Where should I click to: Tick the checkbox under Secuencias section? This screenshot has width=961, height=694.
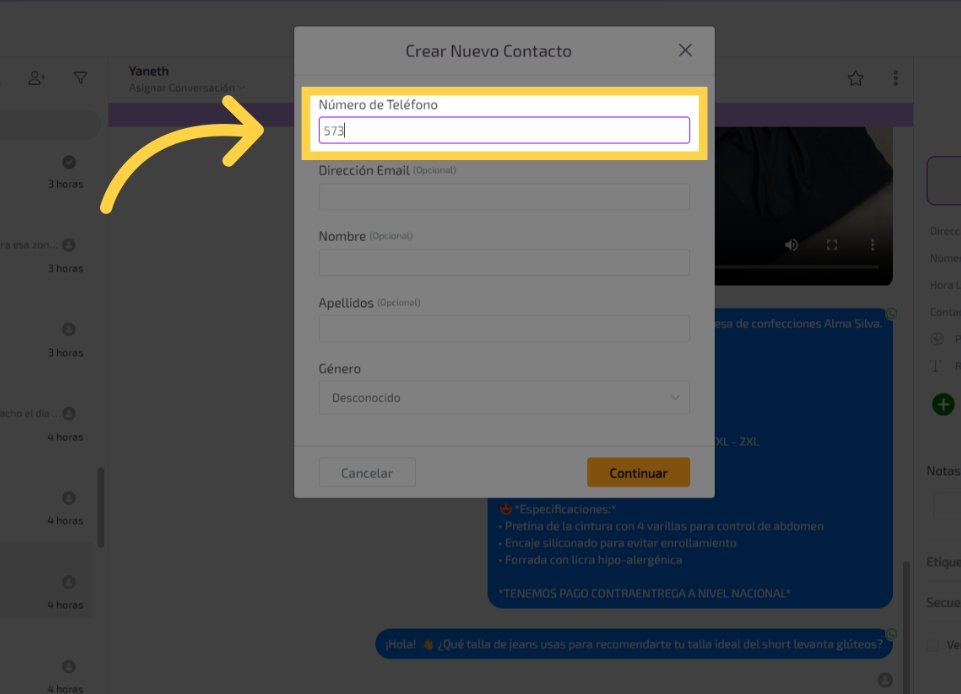[932, 645]
